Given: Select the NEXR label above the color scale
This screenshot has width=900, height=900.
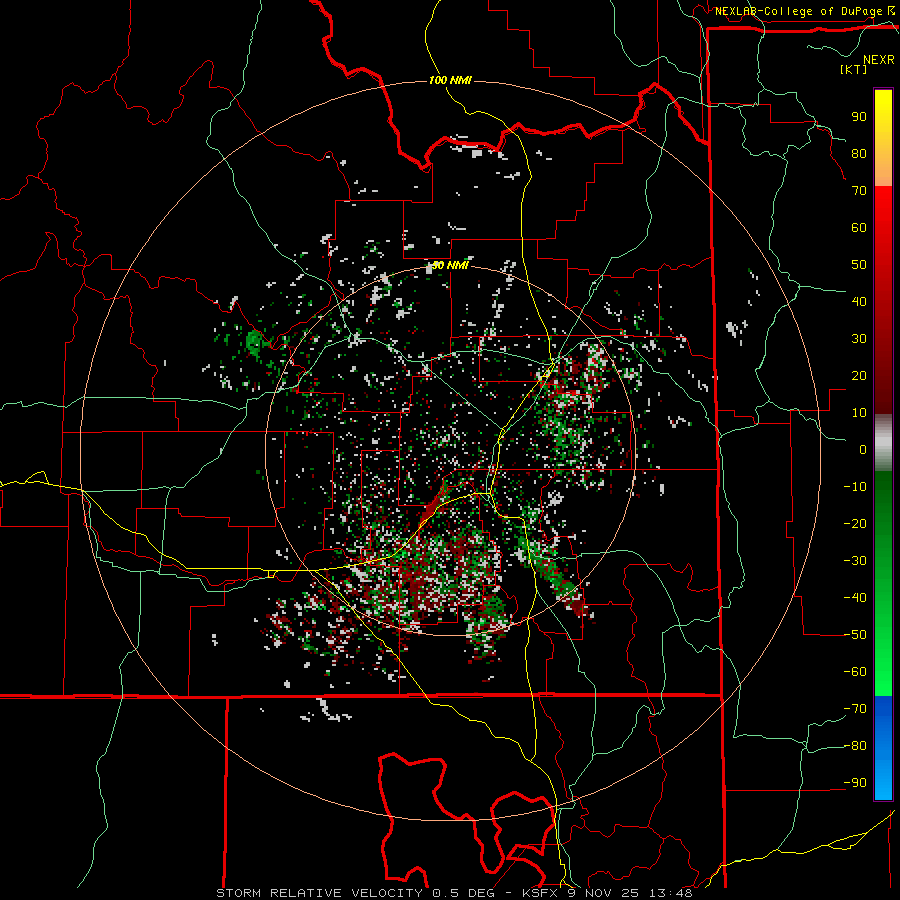Looking at the screenshot, I should pos(879,60).
